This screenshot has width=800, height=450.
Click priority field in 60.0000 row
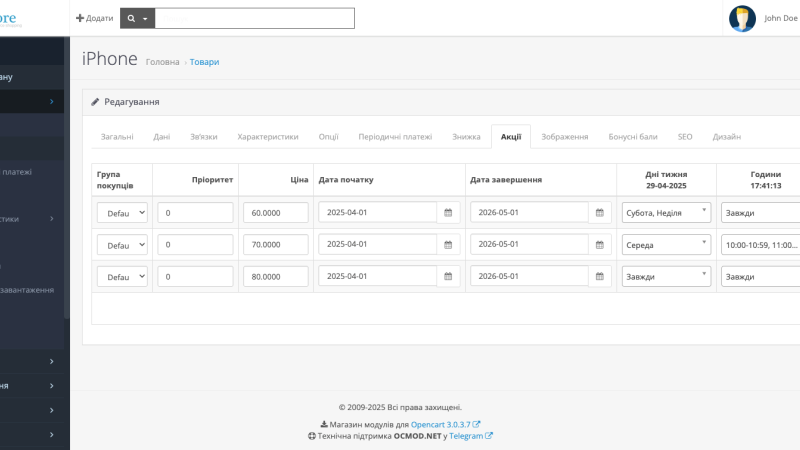click(x=195, y=212)
